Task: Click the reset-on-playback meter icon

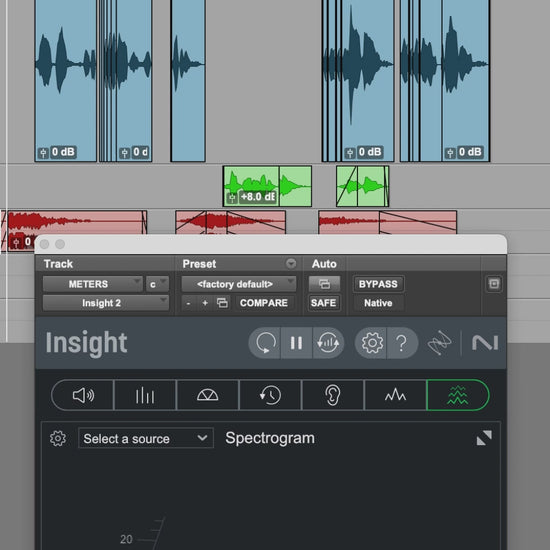Action: click(328, 343)
